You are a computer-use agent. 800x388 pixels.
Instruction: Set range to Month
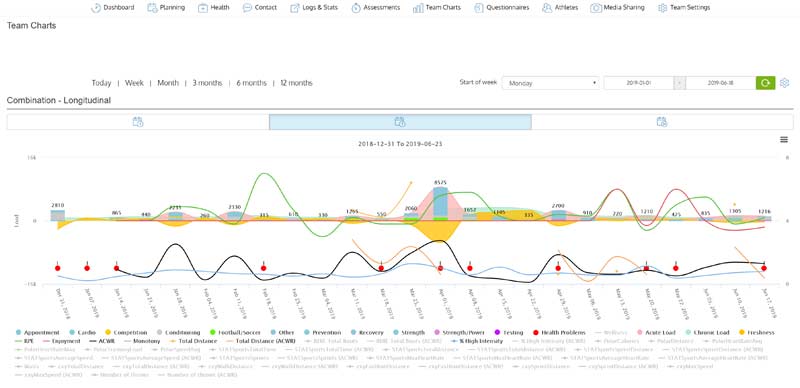(x=168, y=83)
